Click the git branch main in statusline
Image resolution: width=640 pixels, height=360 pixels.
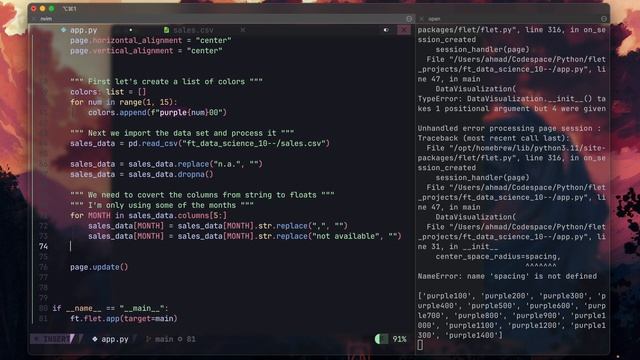164,339
